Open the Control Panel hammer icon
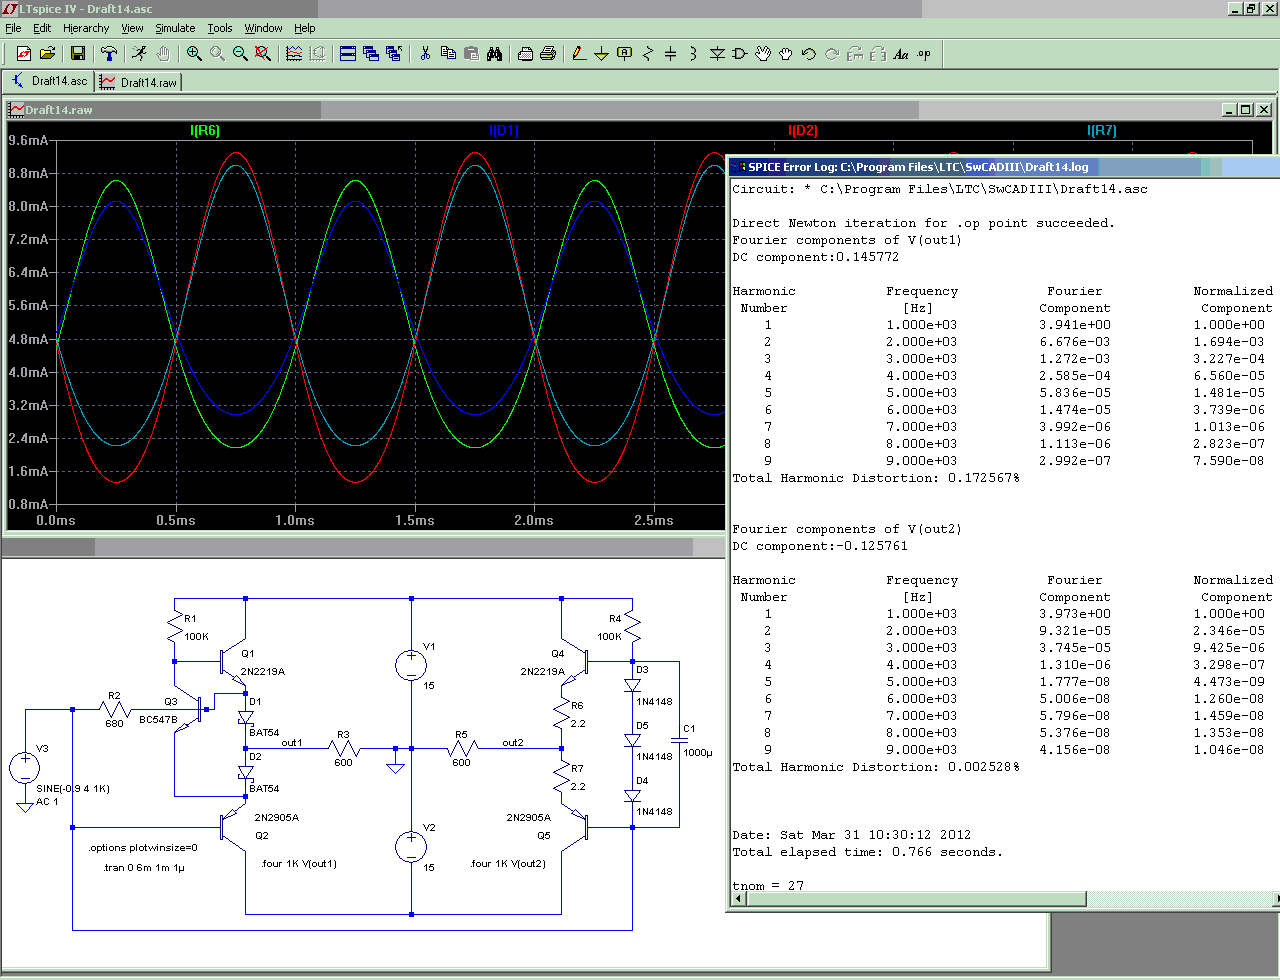This screenshot has width=1280, height=980. [x=109, y=54]
